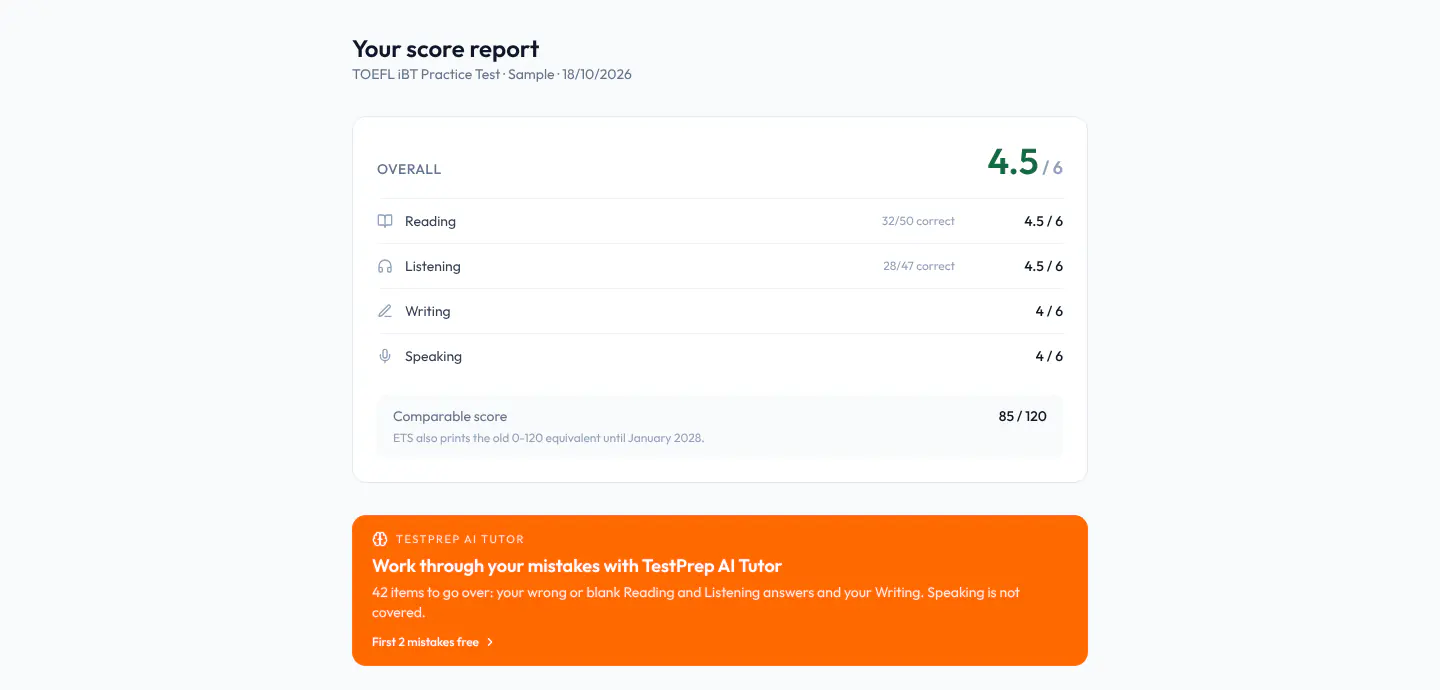Click the Listening 4.5 / 6 score
This screenshot has width=1440, height=690.
[1043, 266]
